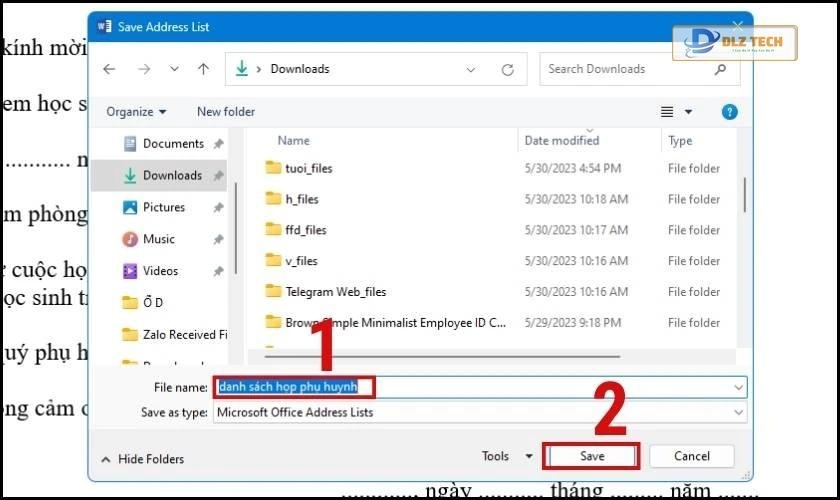Click the Search Downloads box
The image size is (840, 500).
click(630, 69)
